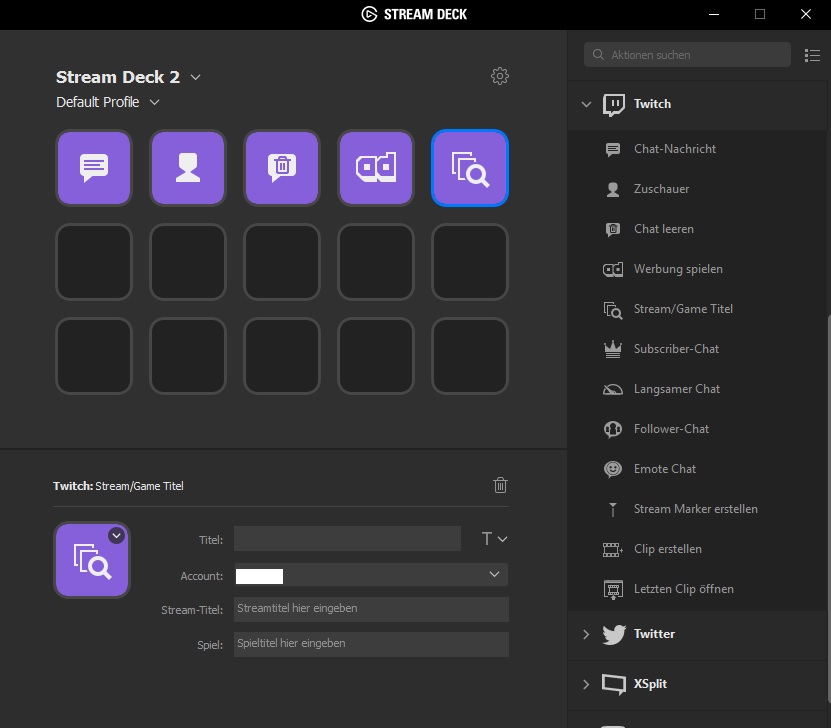Click the Stream/Game Titel action icon
This screenshot has height=728, width=831.
613,309
